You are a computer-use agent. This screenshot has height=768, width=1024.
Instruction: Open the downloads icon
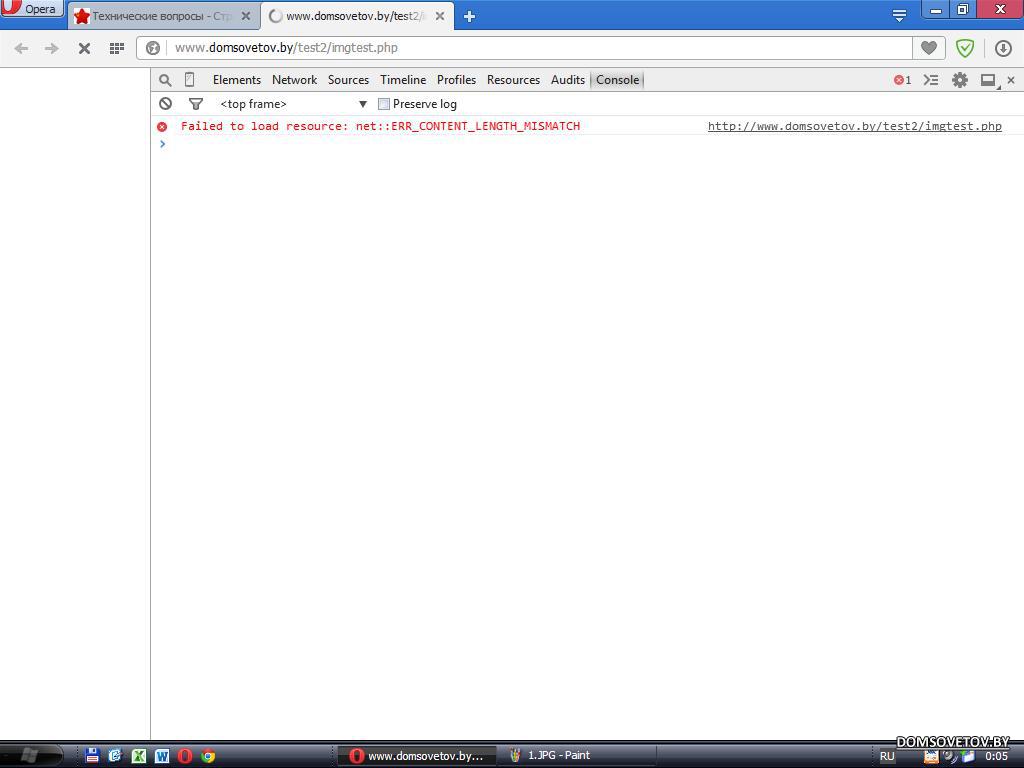1003,48
